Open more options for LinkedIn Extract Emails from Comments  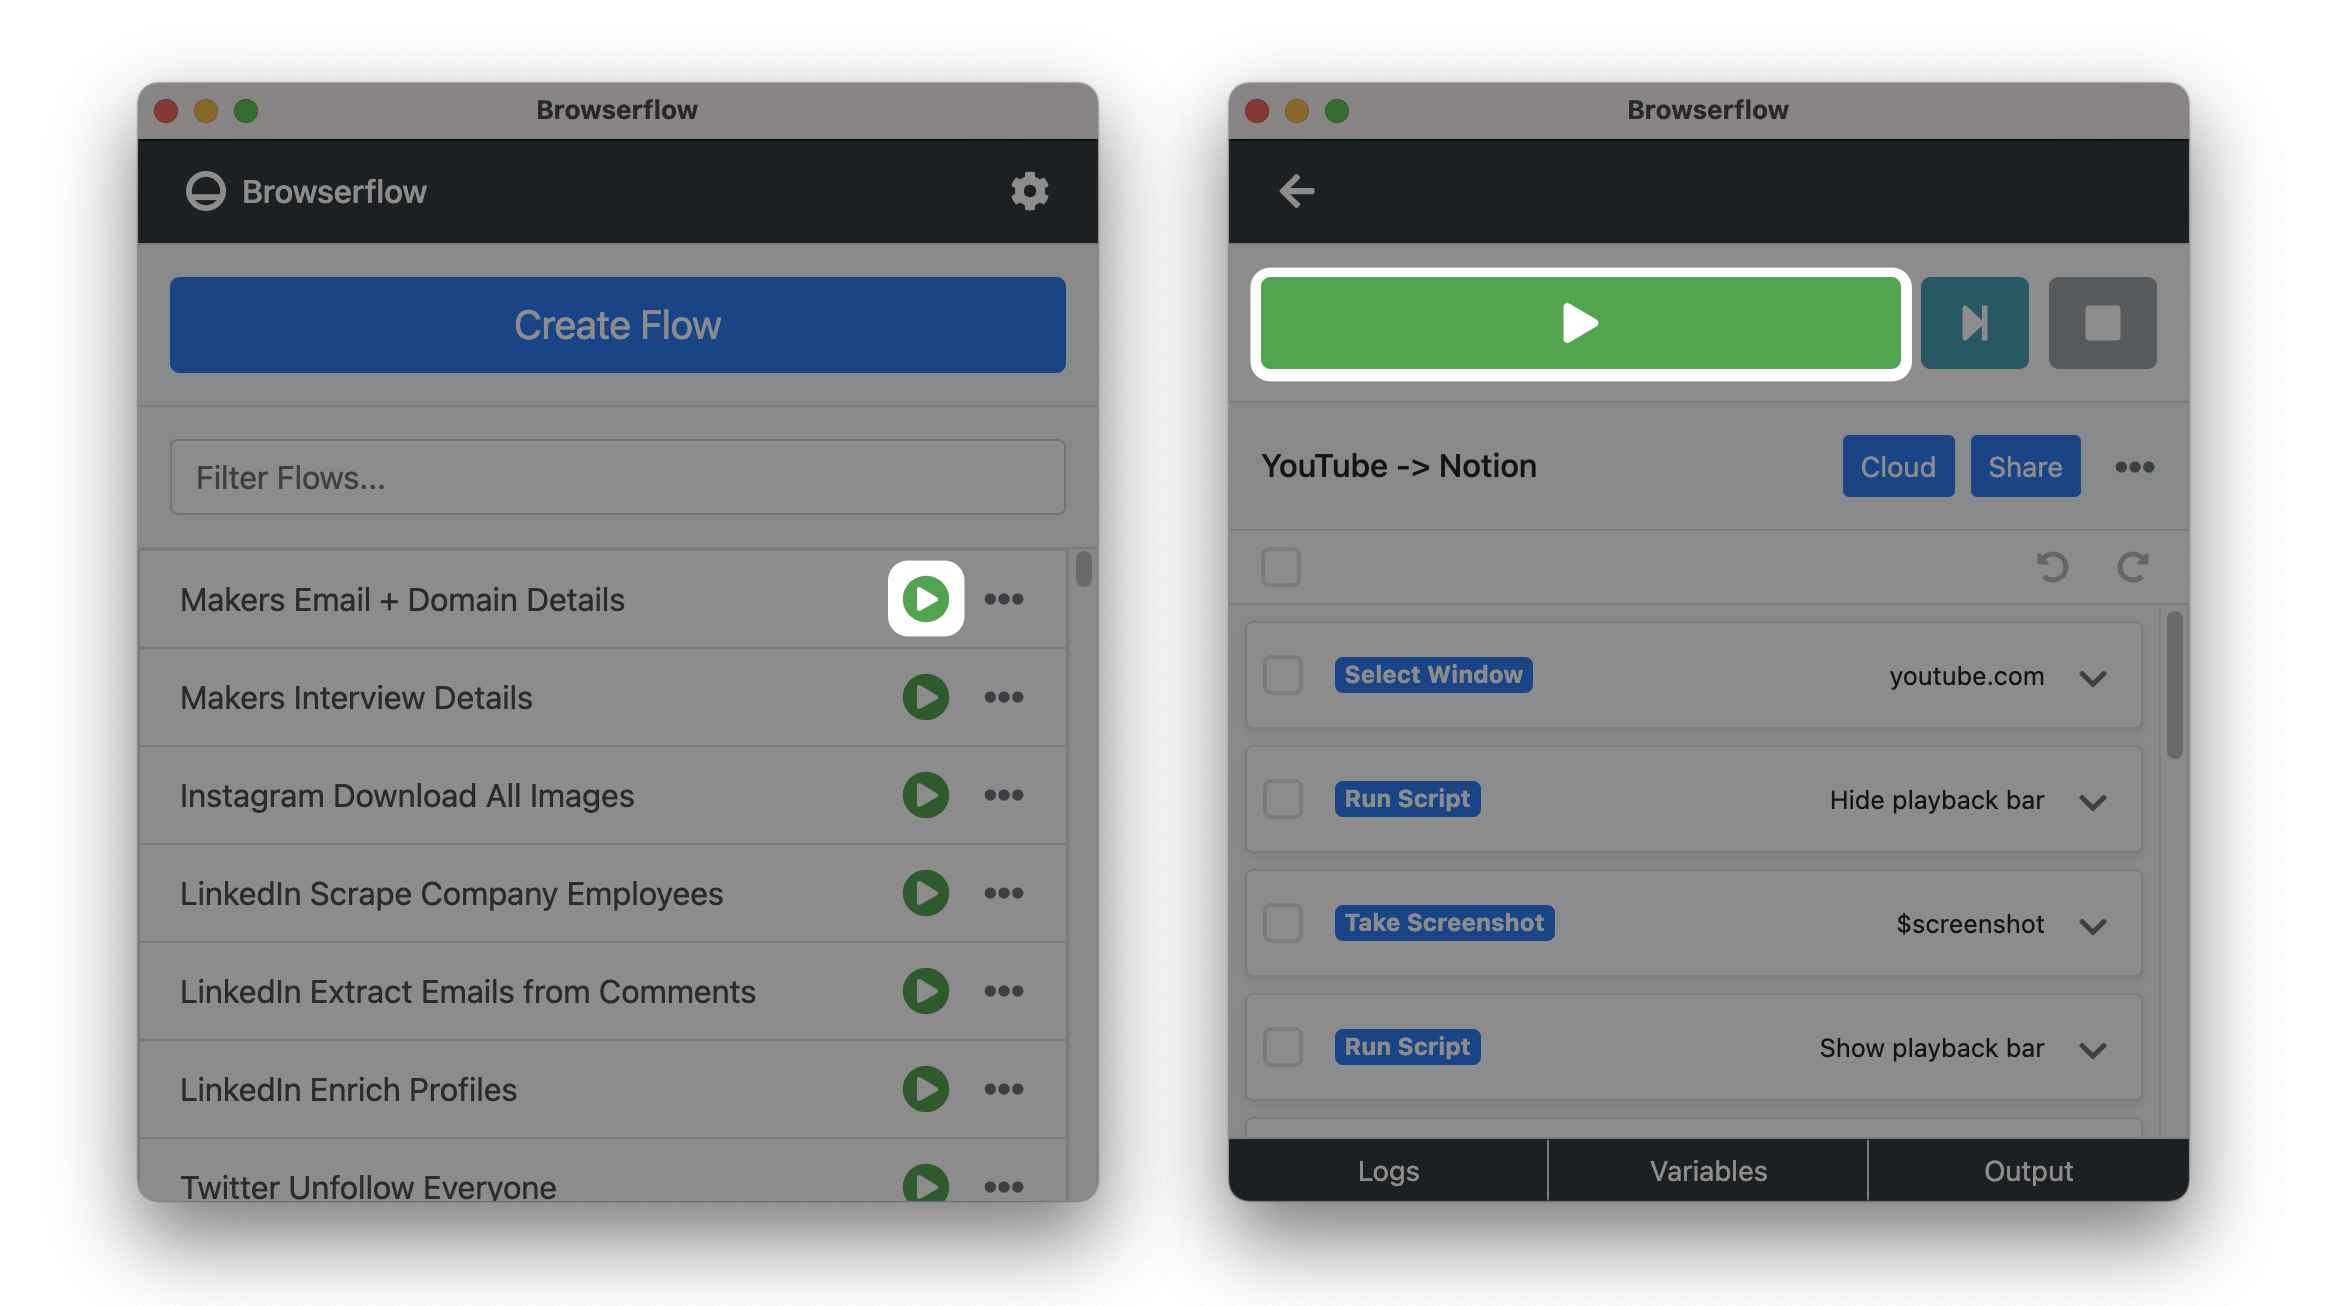pyautogui.click(x=1004, y=991)
